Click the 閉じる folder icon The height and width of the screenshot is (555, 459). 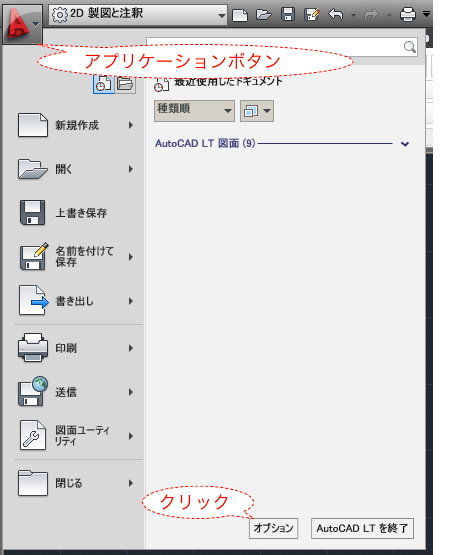tap(33, 483)
